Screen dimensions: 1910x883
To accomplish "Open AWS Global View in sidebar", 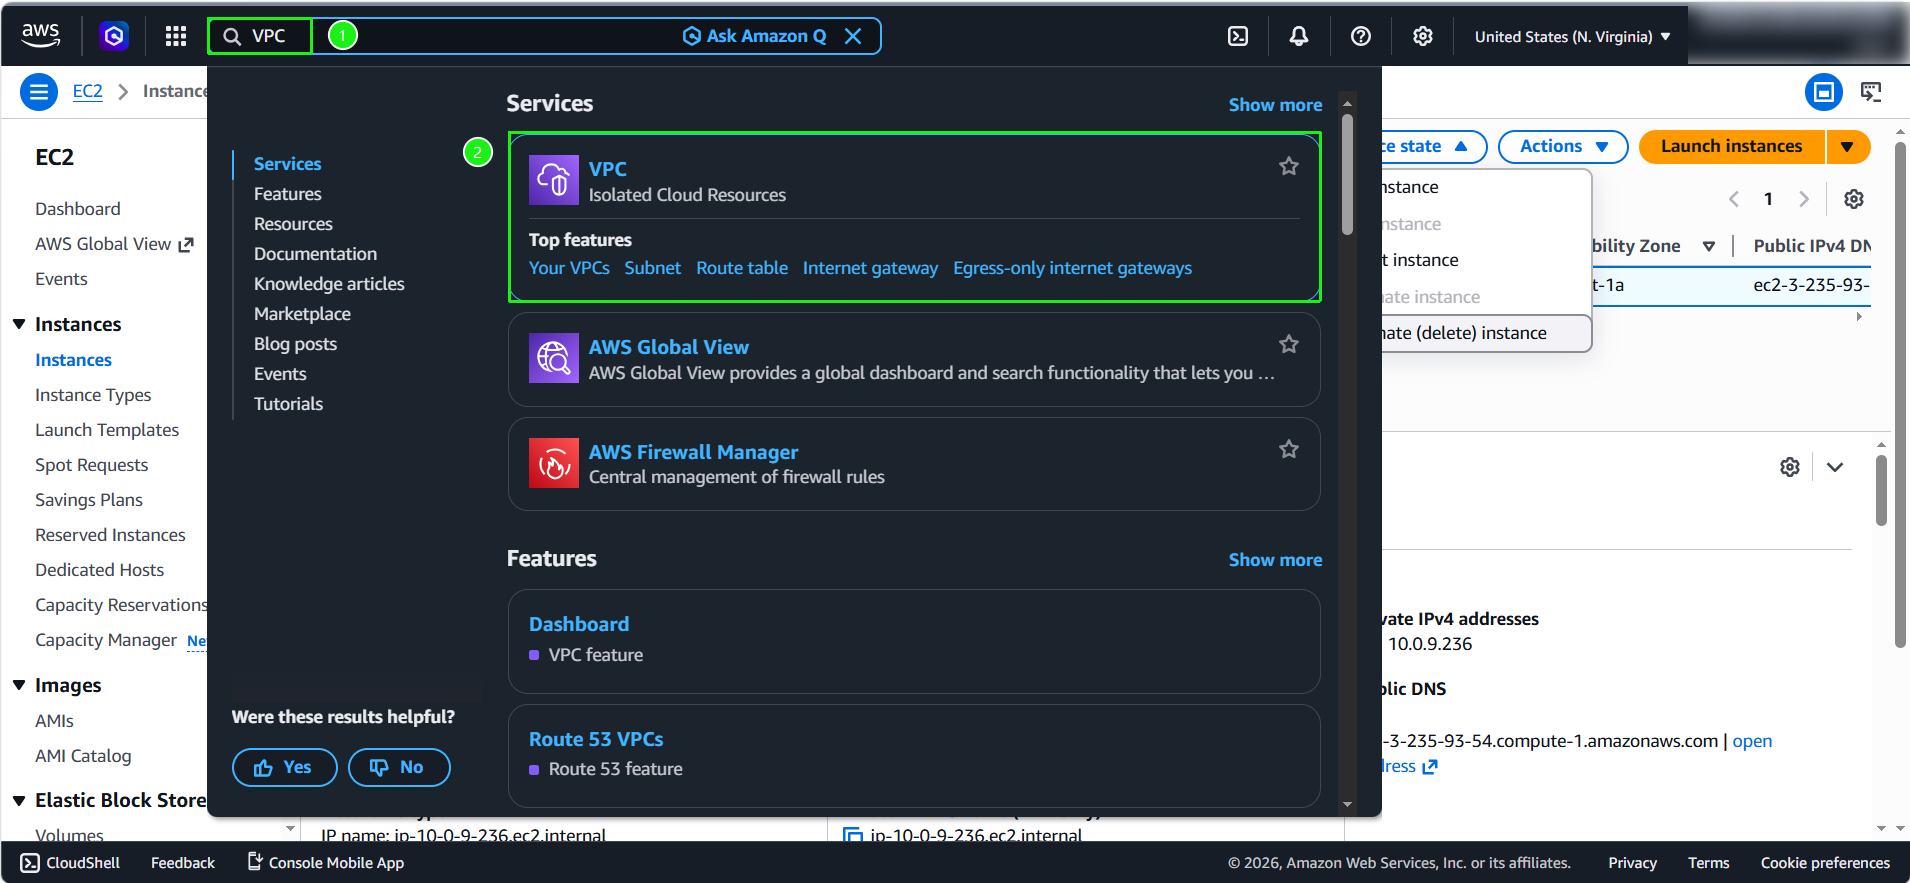I will (114, 244).
